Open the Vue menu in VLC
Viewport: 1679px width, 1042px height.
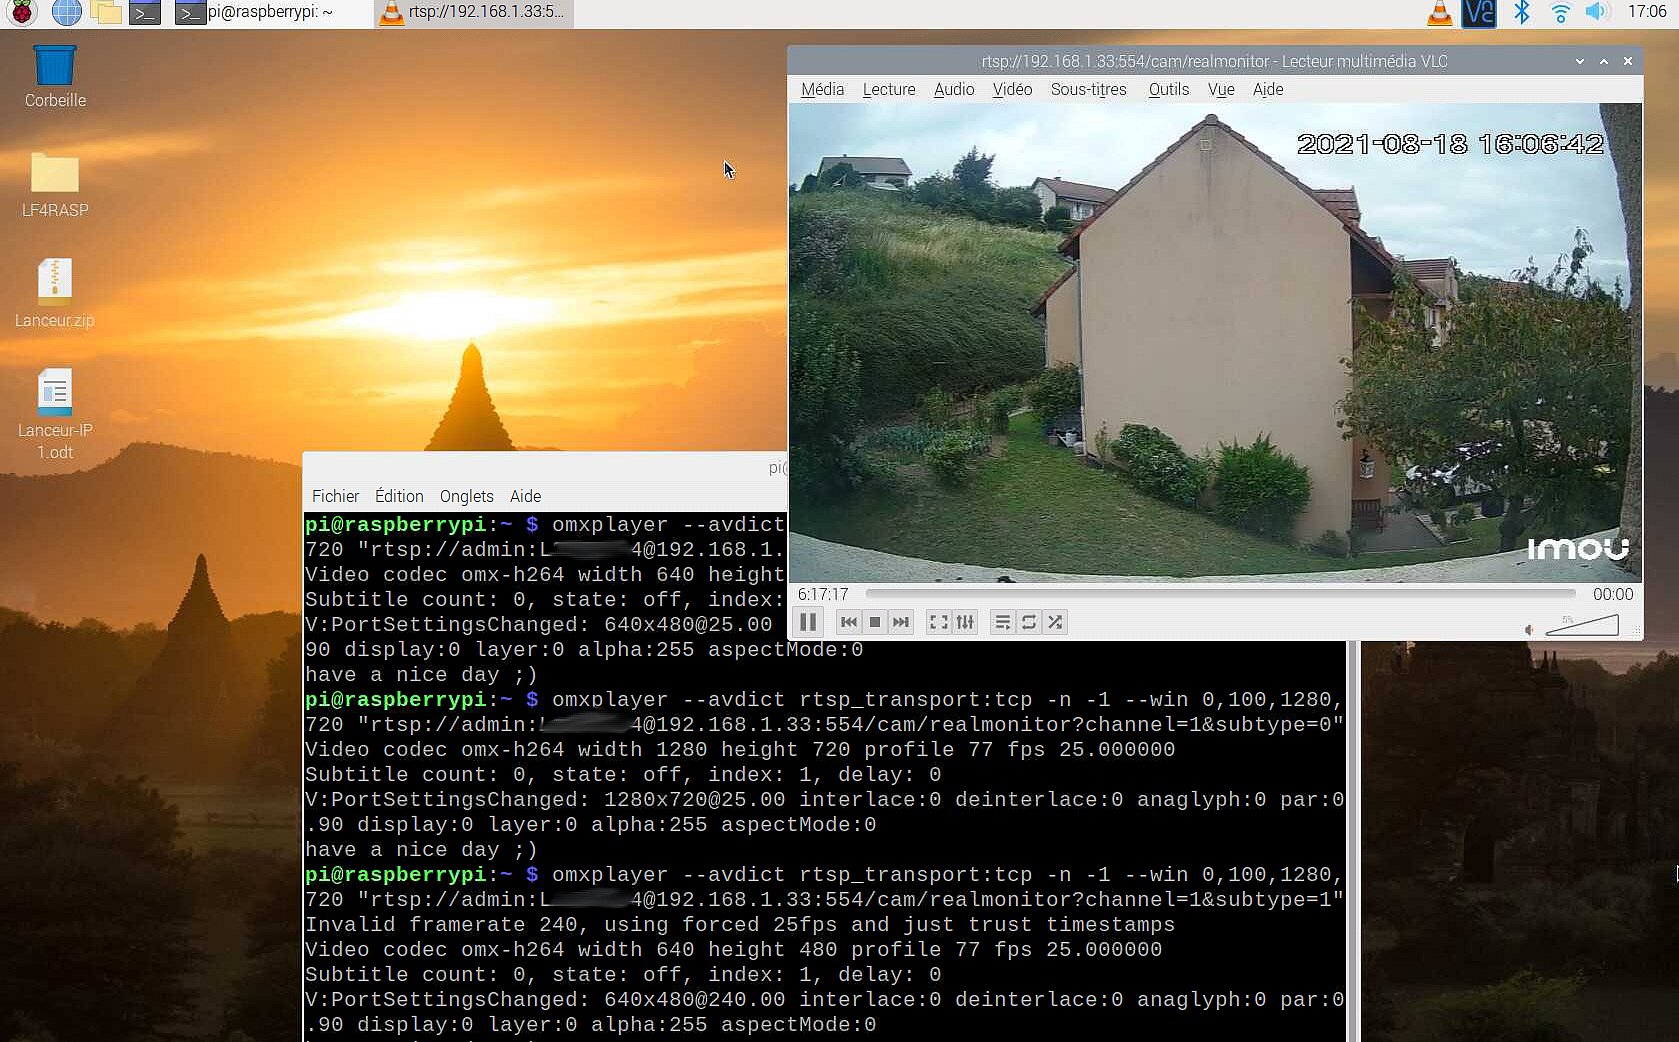1221,89
